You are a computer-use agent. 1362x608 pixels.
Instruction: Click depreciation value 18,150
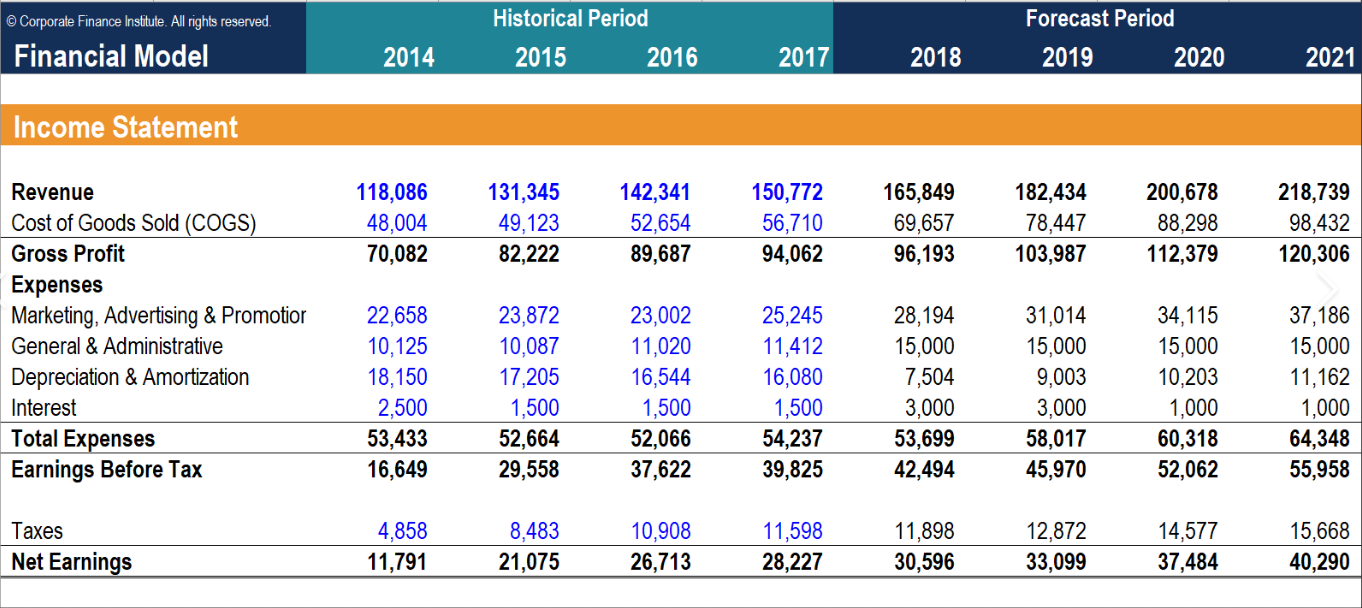397,378
